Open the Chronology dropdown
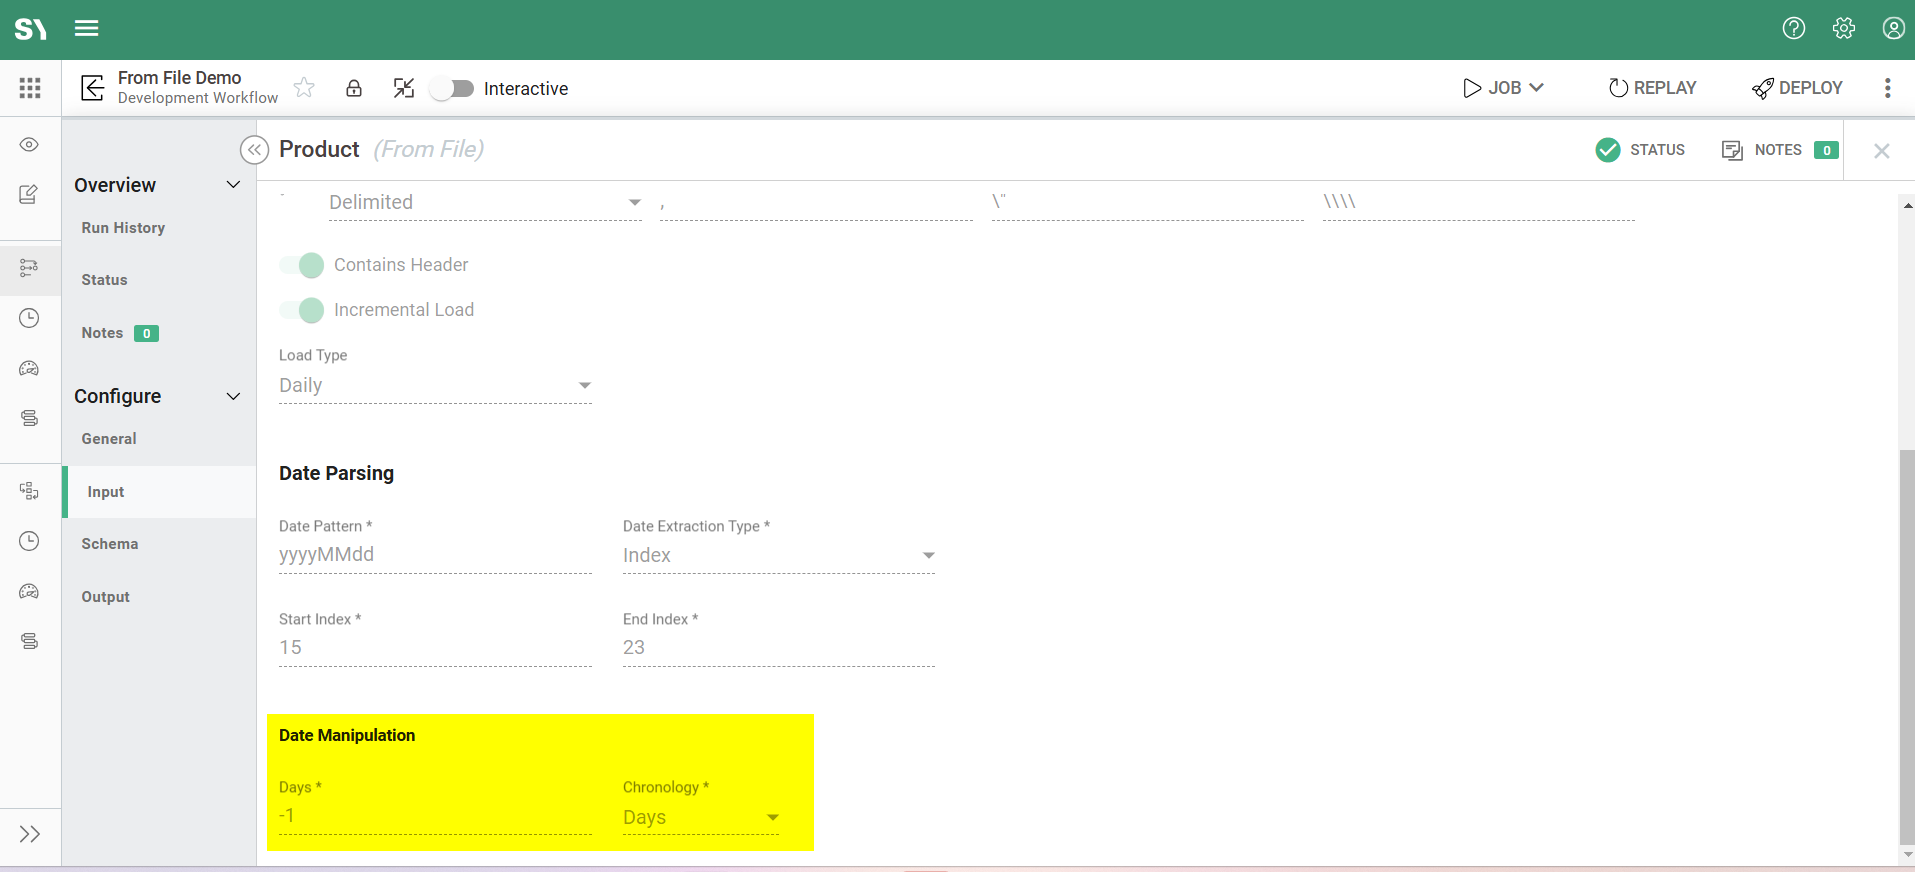 (x=700, y=818)
